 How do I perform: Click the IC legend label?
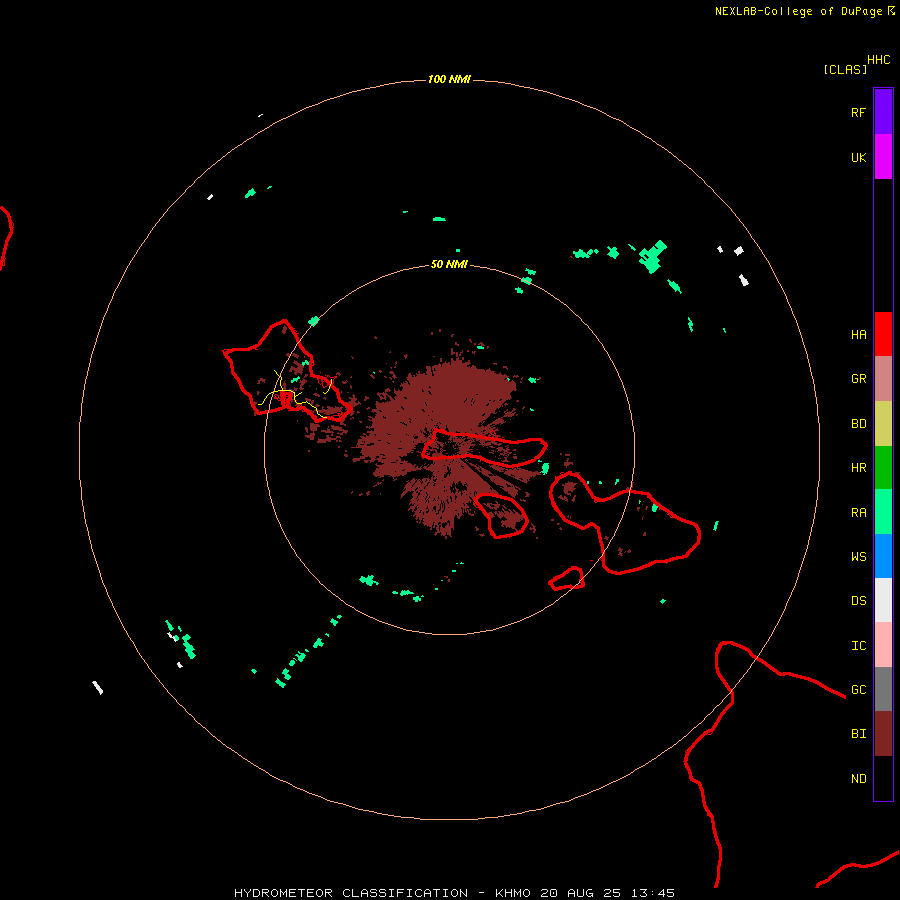[x=858, y=646]
